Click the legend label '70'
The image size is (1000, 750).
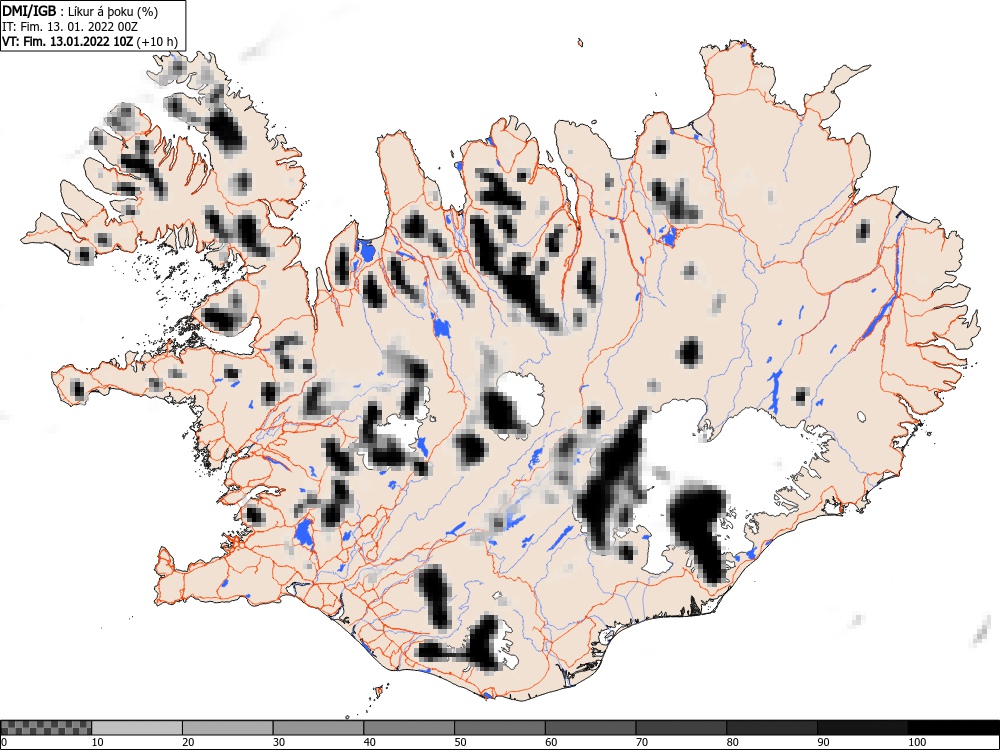tap(641, 742)
